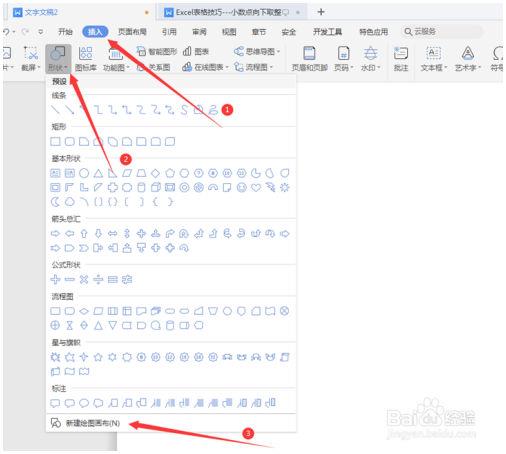Open the 形状 shapes dropdown
Image resolution: width=506 pixels, height=454 pixels.
pos(58,59)
